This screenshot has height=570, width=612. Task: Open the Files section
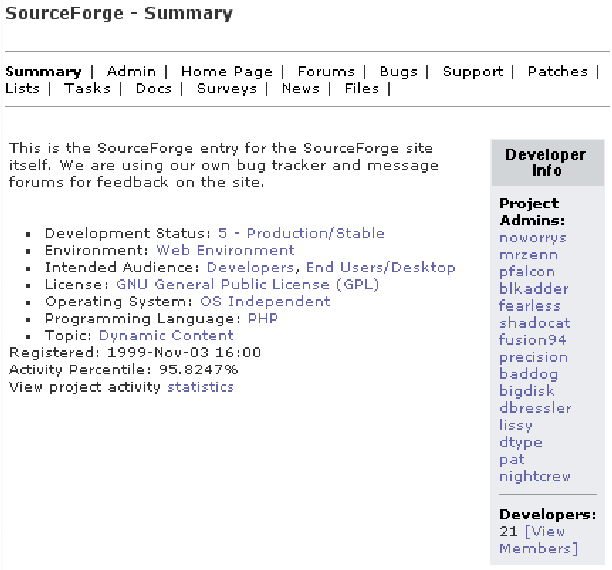coord(362,89)
